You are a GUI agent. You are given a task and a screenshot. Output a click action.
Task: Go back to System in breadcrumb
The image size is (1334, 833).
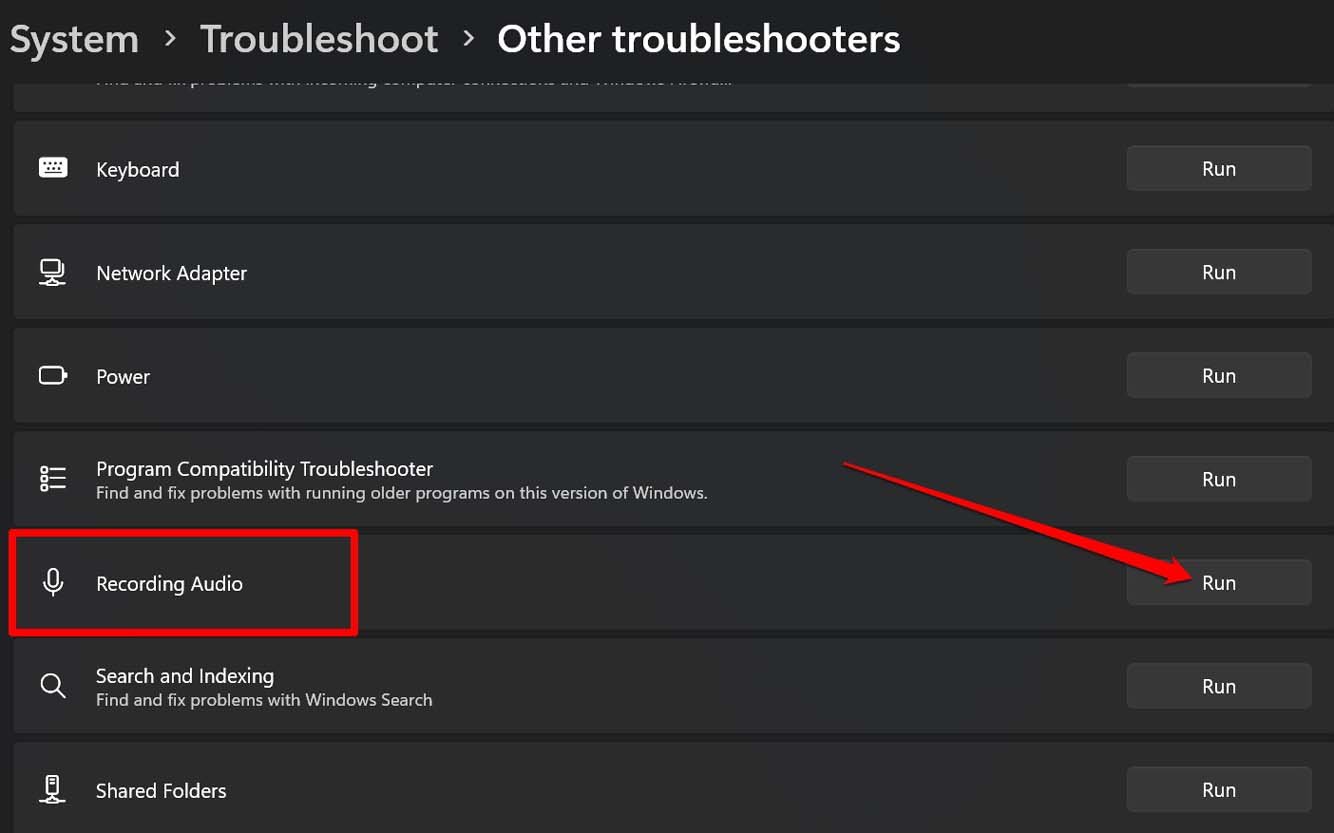coord(74,40)
